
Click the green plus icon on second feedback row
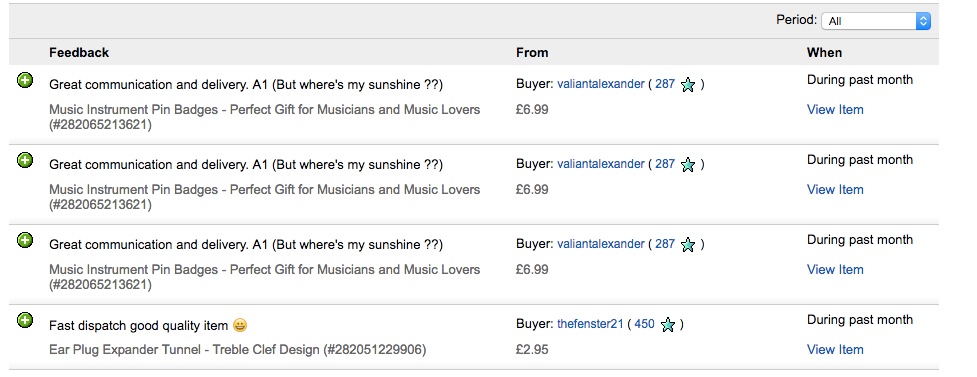[x=25, y=160]
